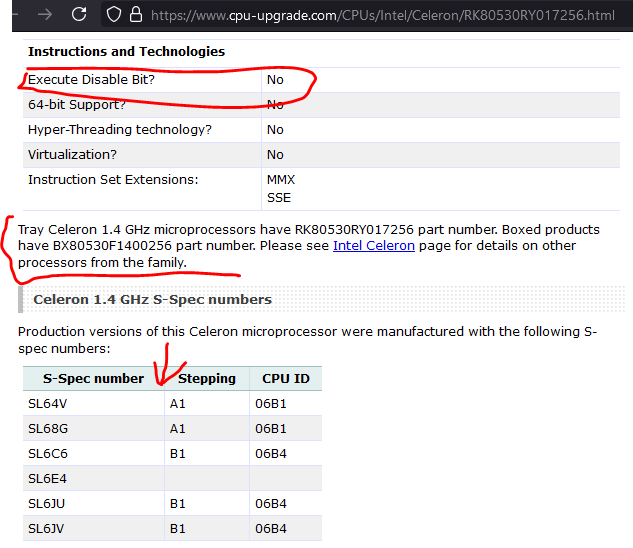Click the 'S-Spec number' column header
The height and width of the screenshot is (548, 633).
(x=93, y=379)
